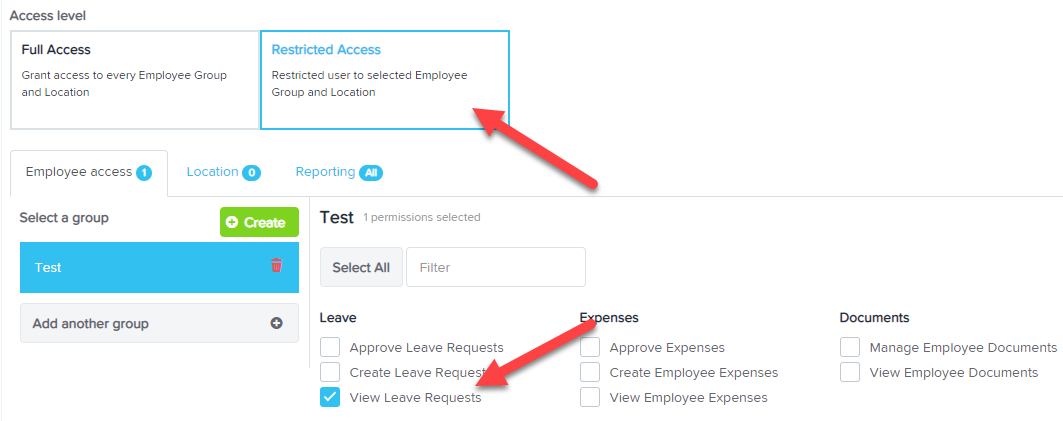The height and width of the screenshot is (421, 1063).
Task: Click the Reporting badge labeled All
Action: tap(371, 173)
